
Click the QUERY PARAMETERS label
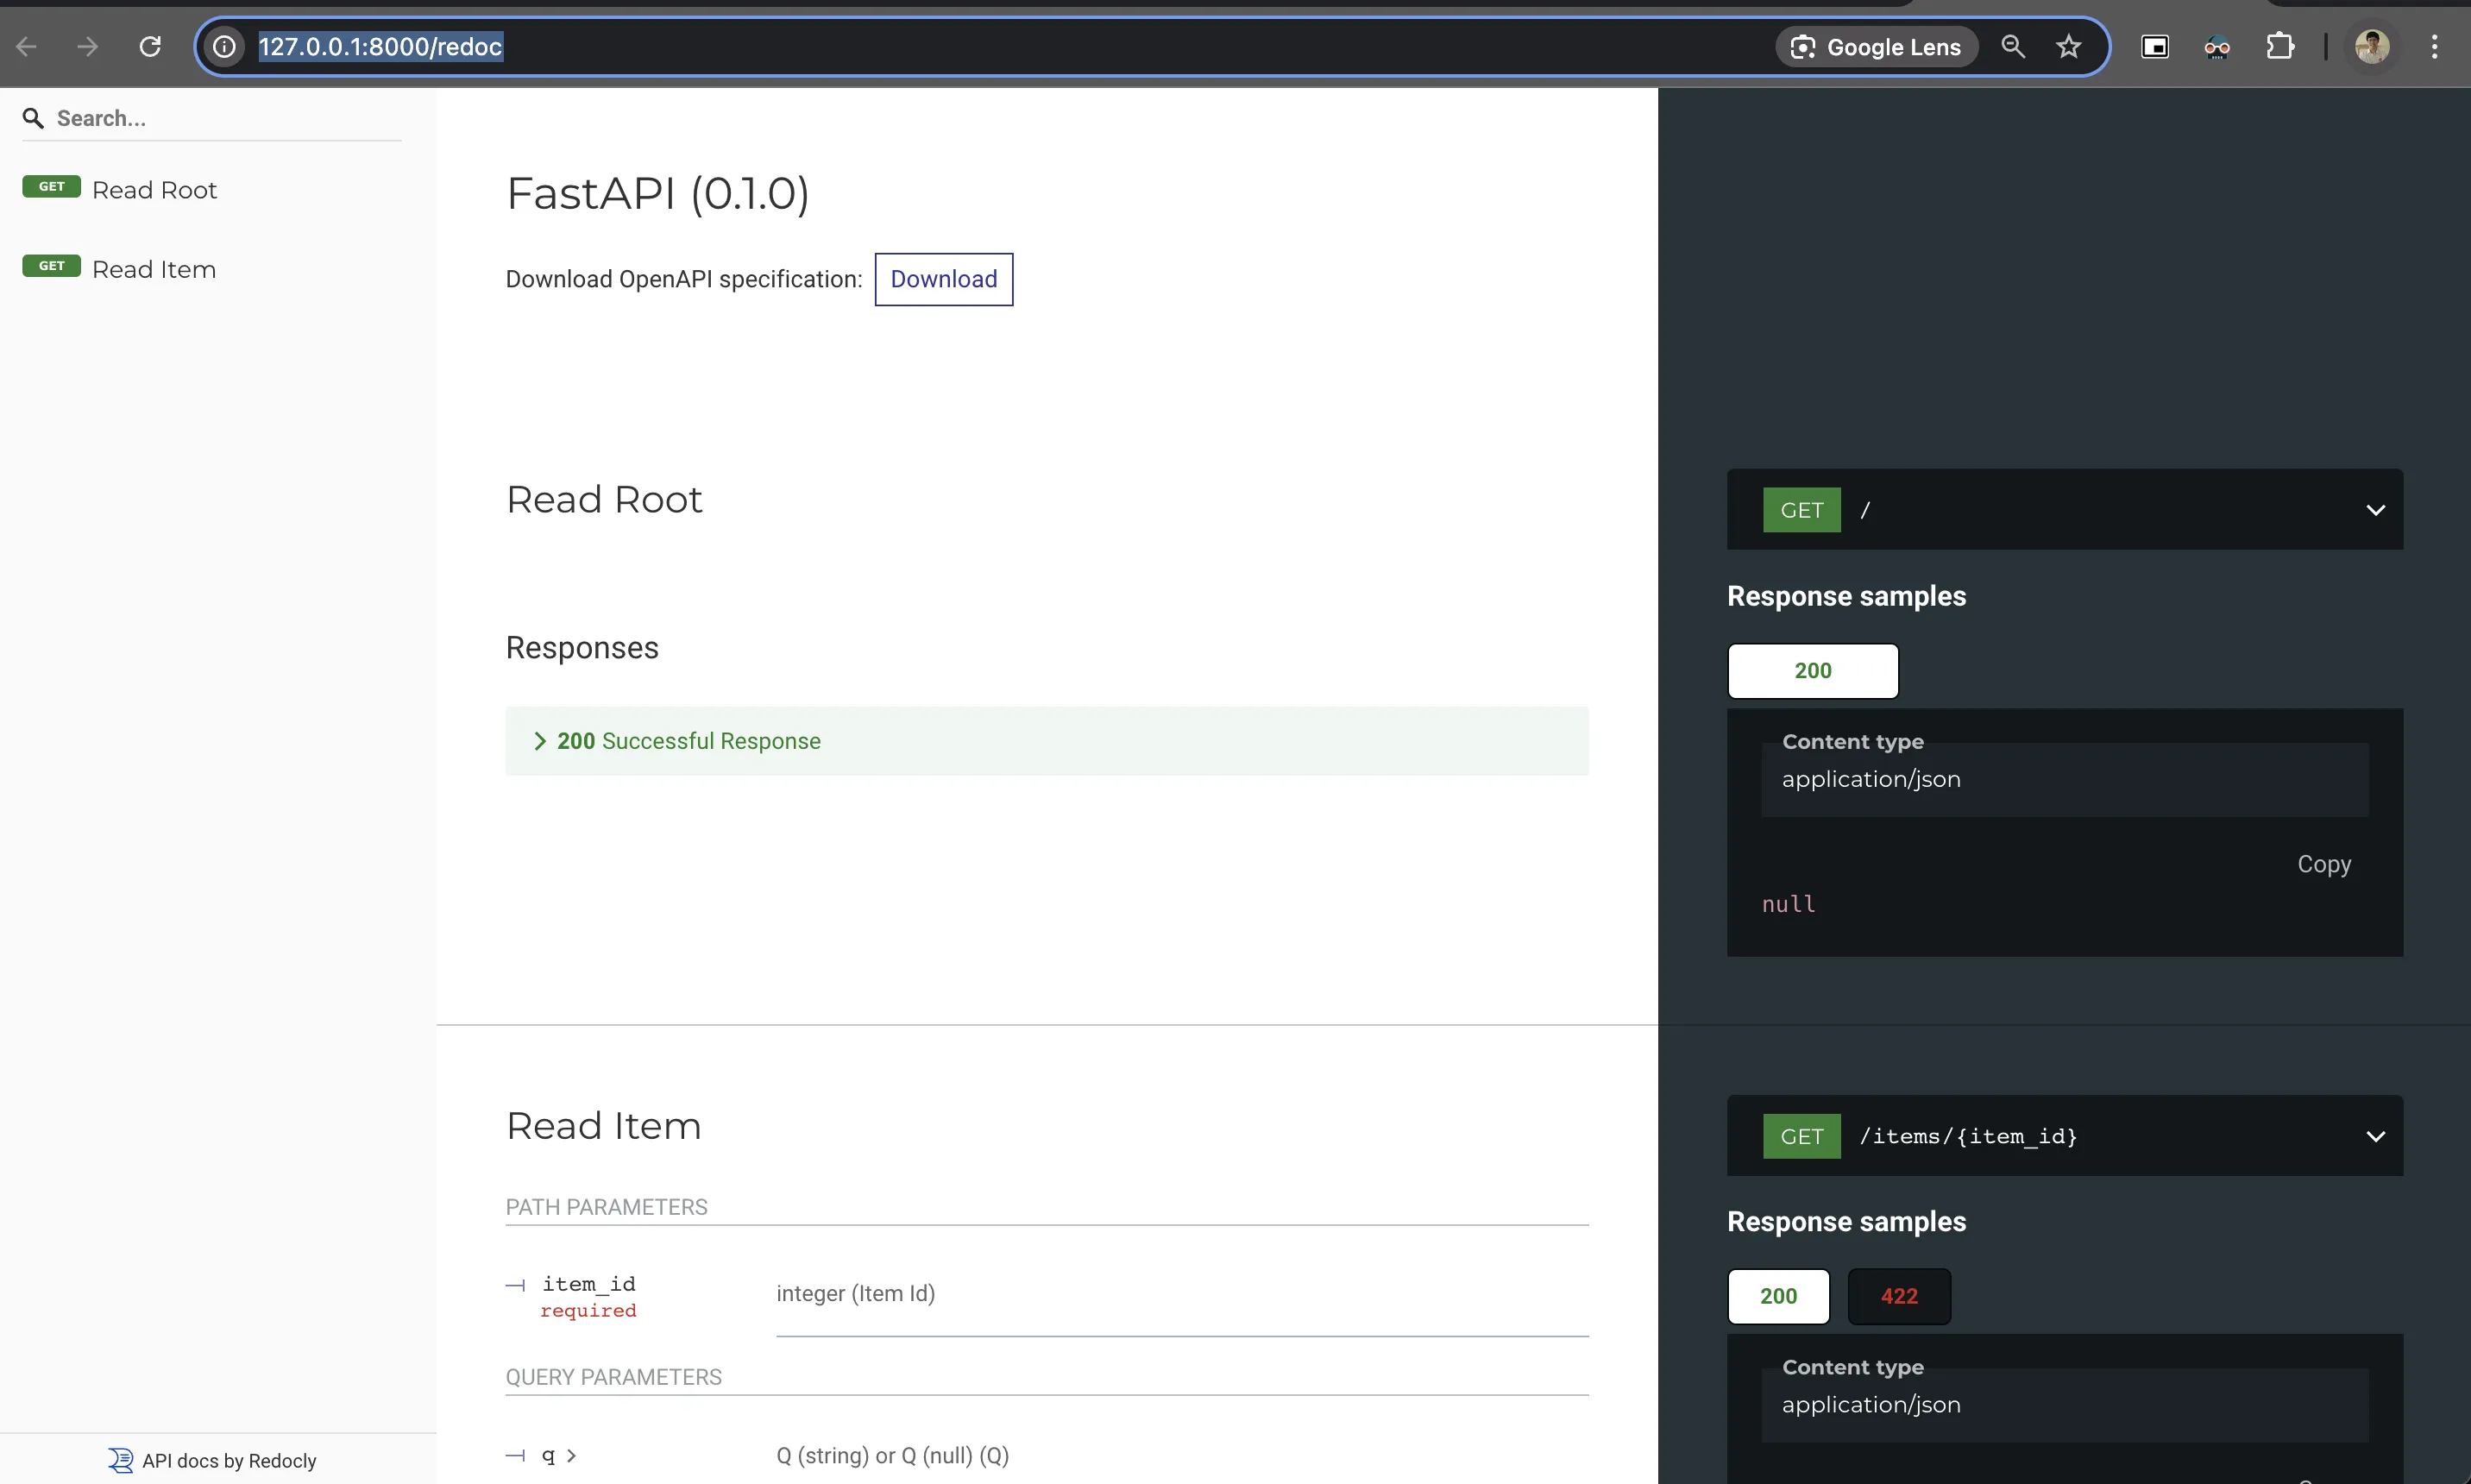(x=613, y=1377)
